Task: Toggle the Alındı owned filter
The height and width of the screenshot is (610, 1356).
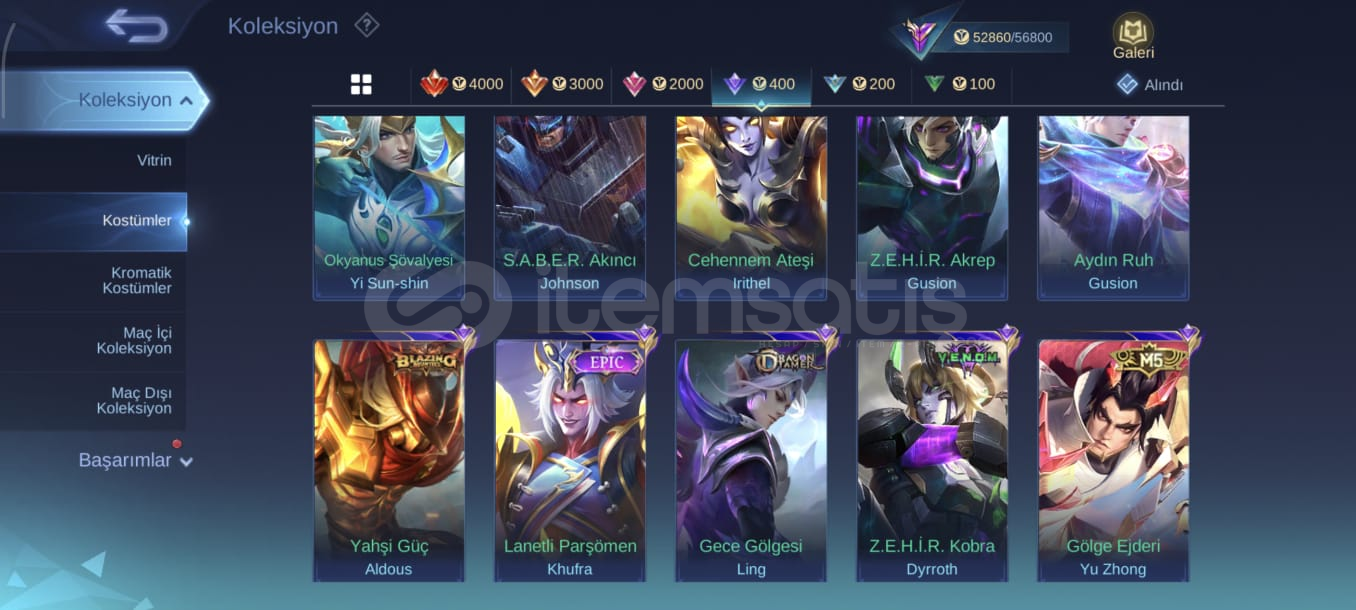Action: [x=1150, y=85]
